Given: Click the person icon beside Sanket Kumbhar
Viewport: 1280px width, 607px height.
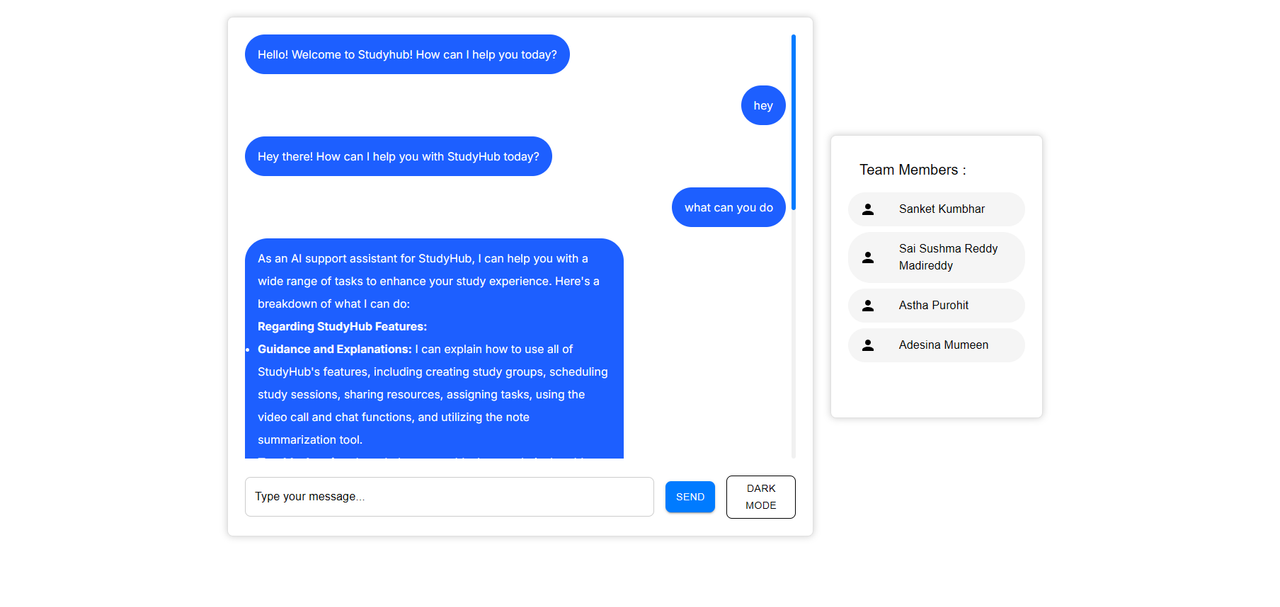Looking at the screenshot, I should [868, 209].
